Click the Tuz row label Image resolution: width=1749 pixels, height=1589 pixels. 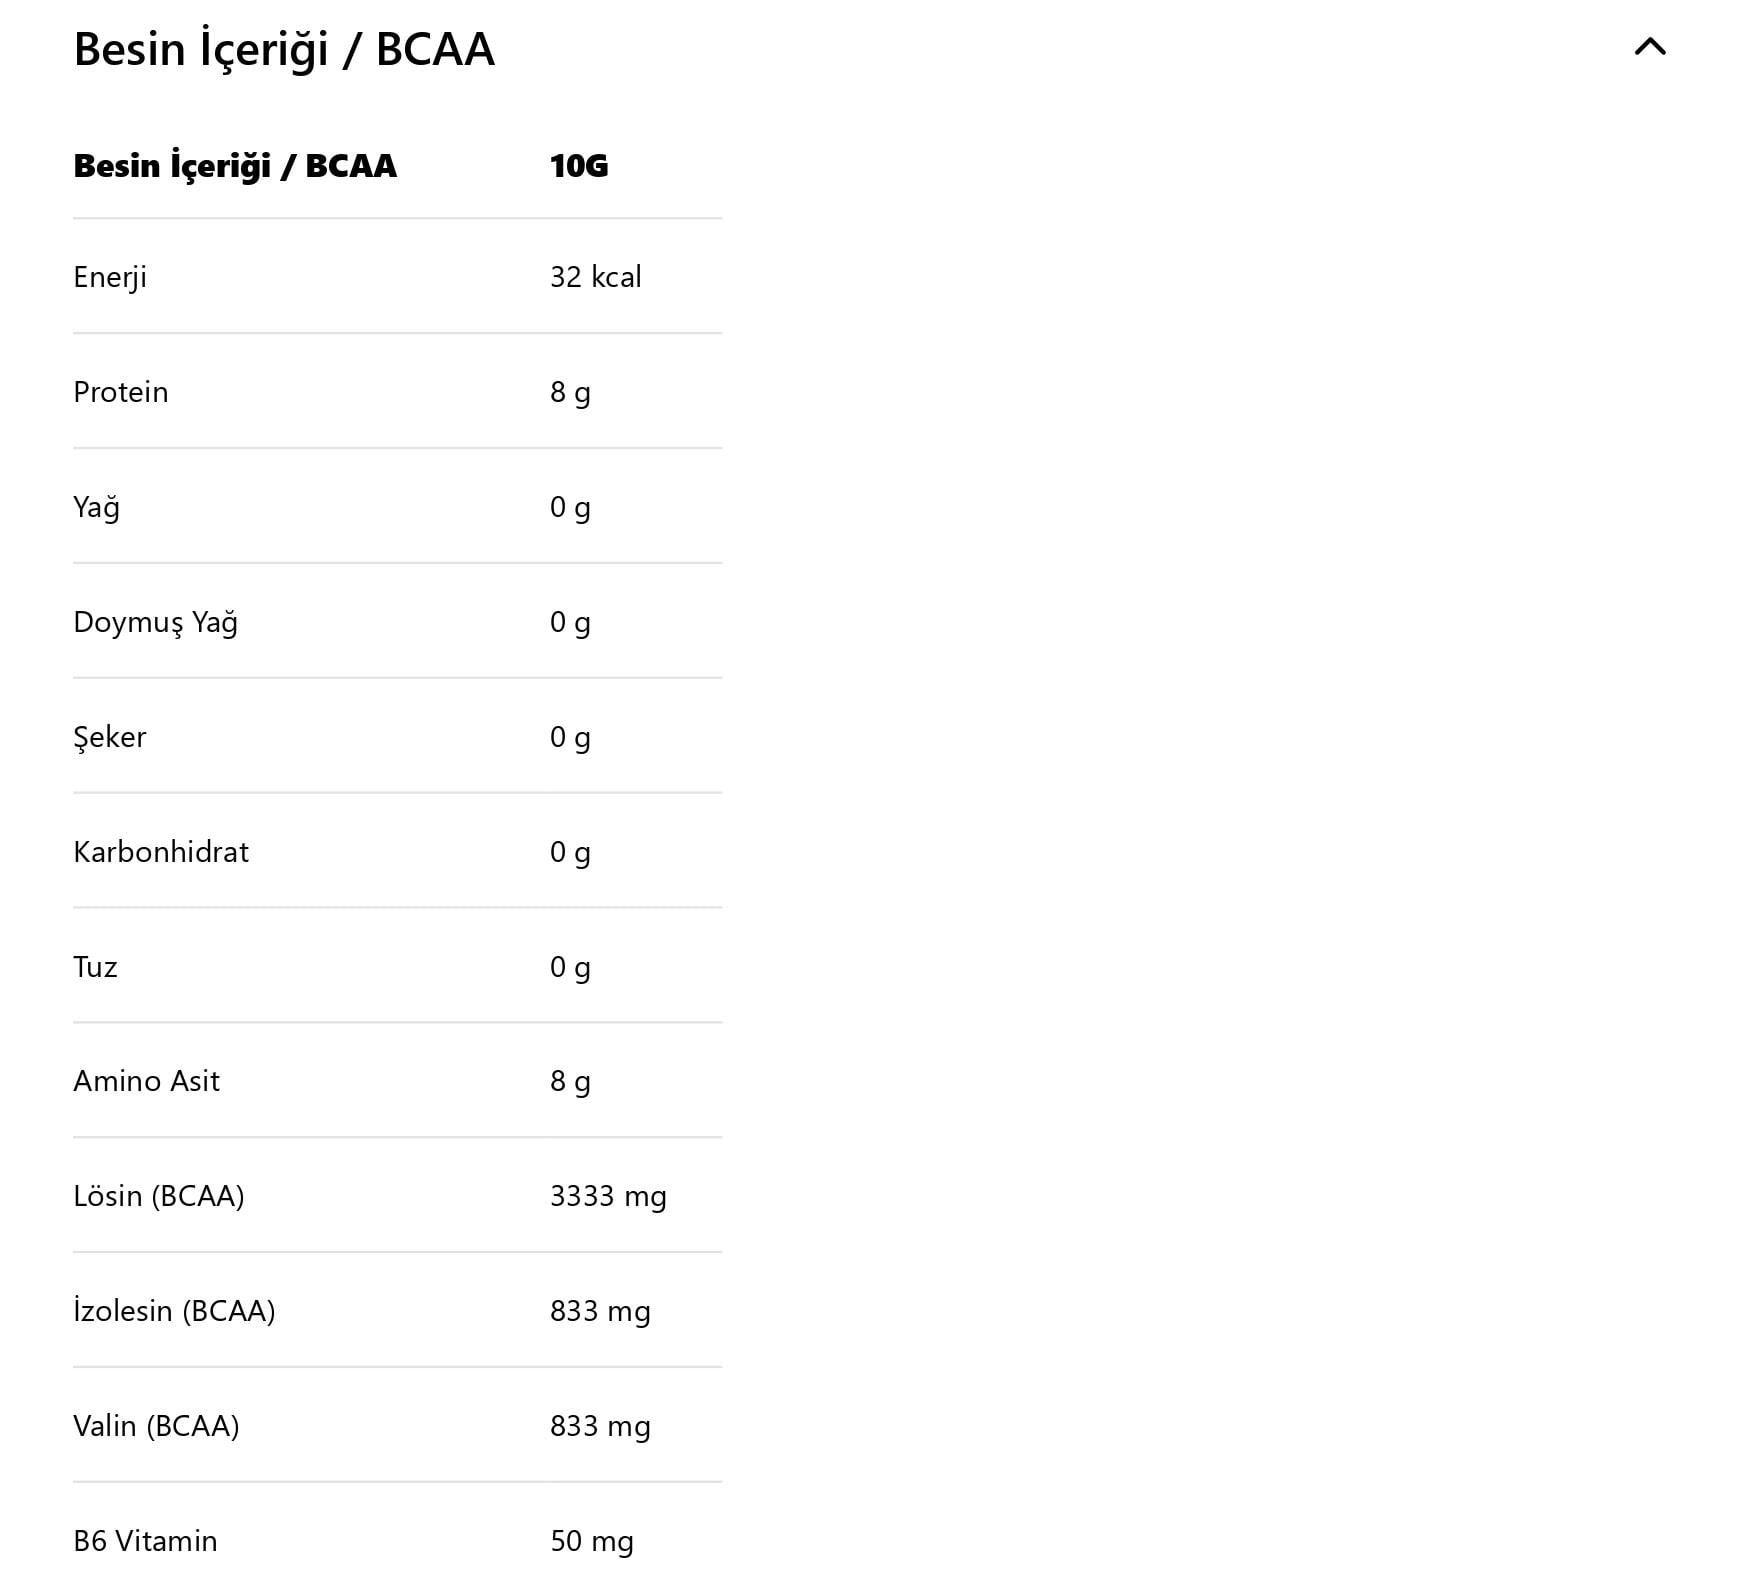96,967
